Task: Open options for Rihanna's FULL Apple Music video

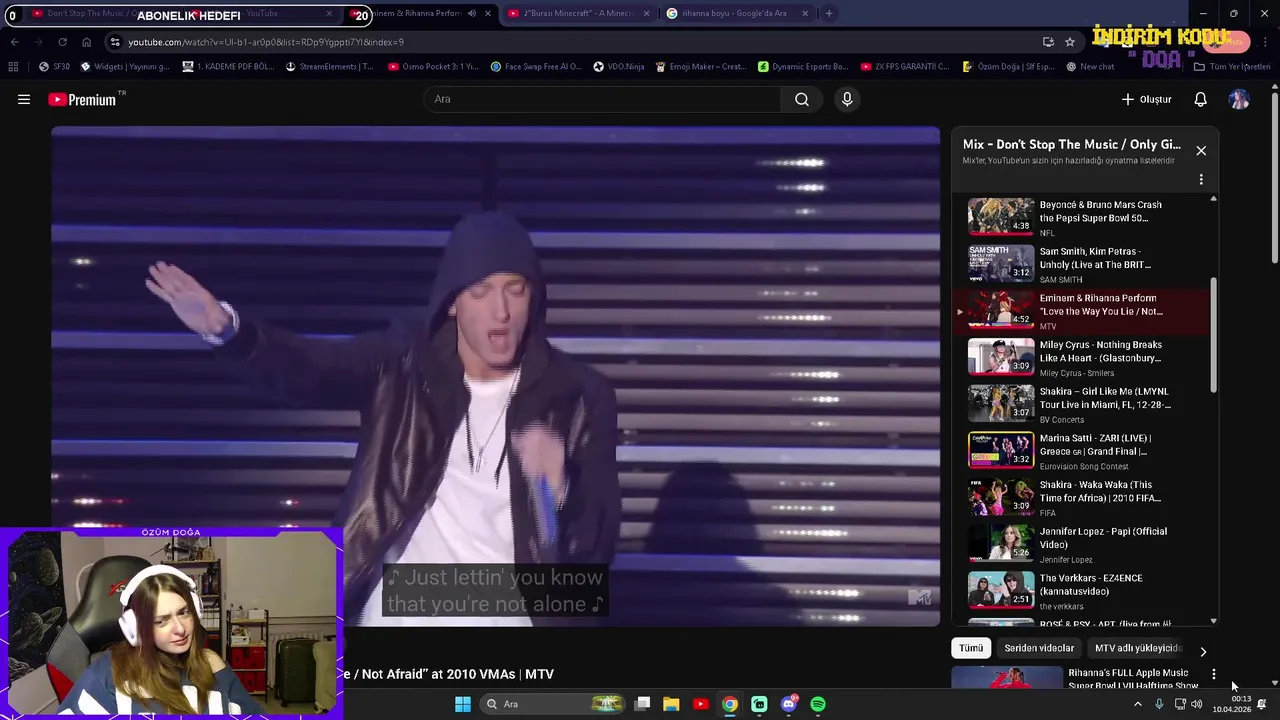Action: point(1214,674)
